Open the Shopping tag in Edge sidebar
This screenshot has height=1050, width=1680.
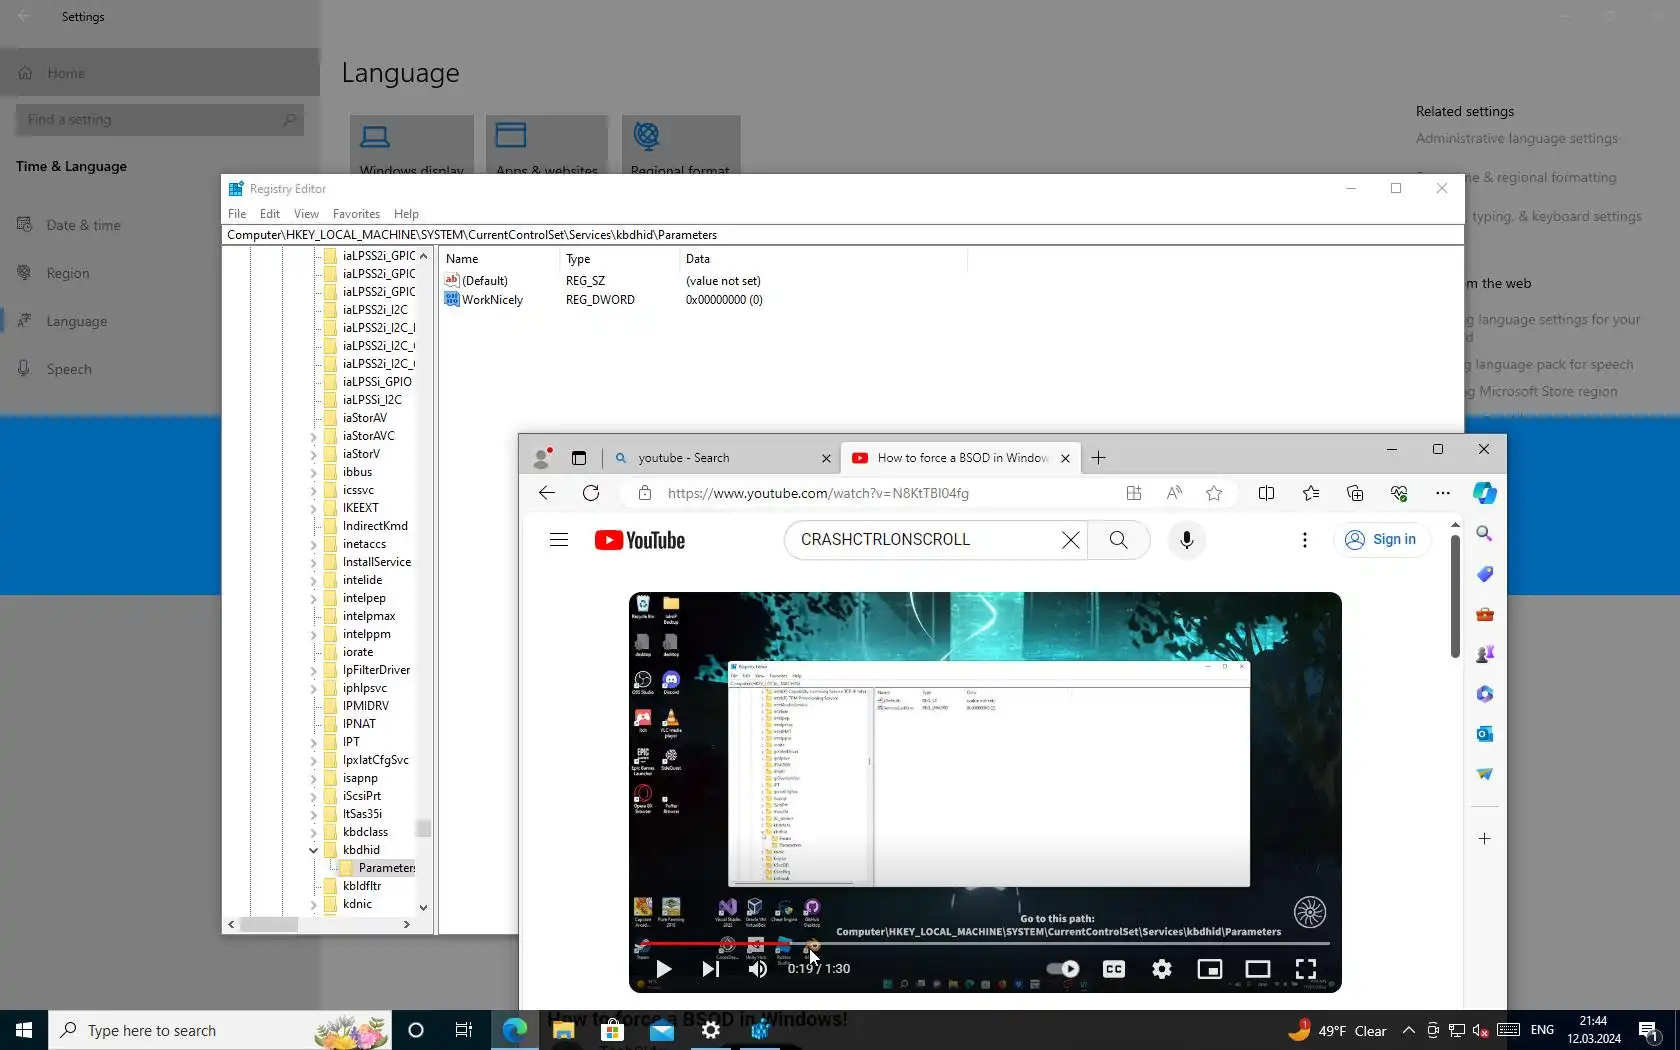[1485, 574]
